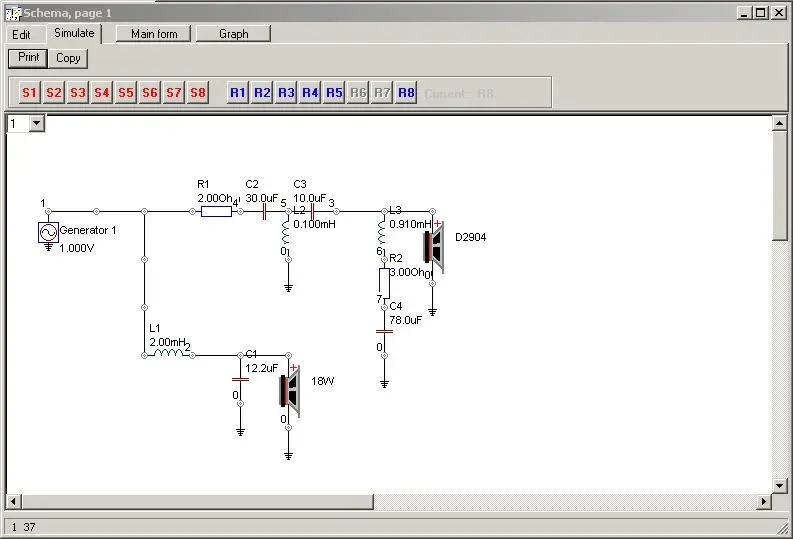Click the R2 resistor symbol
Screen dimensions: 793x539
tap(384, 283)
